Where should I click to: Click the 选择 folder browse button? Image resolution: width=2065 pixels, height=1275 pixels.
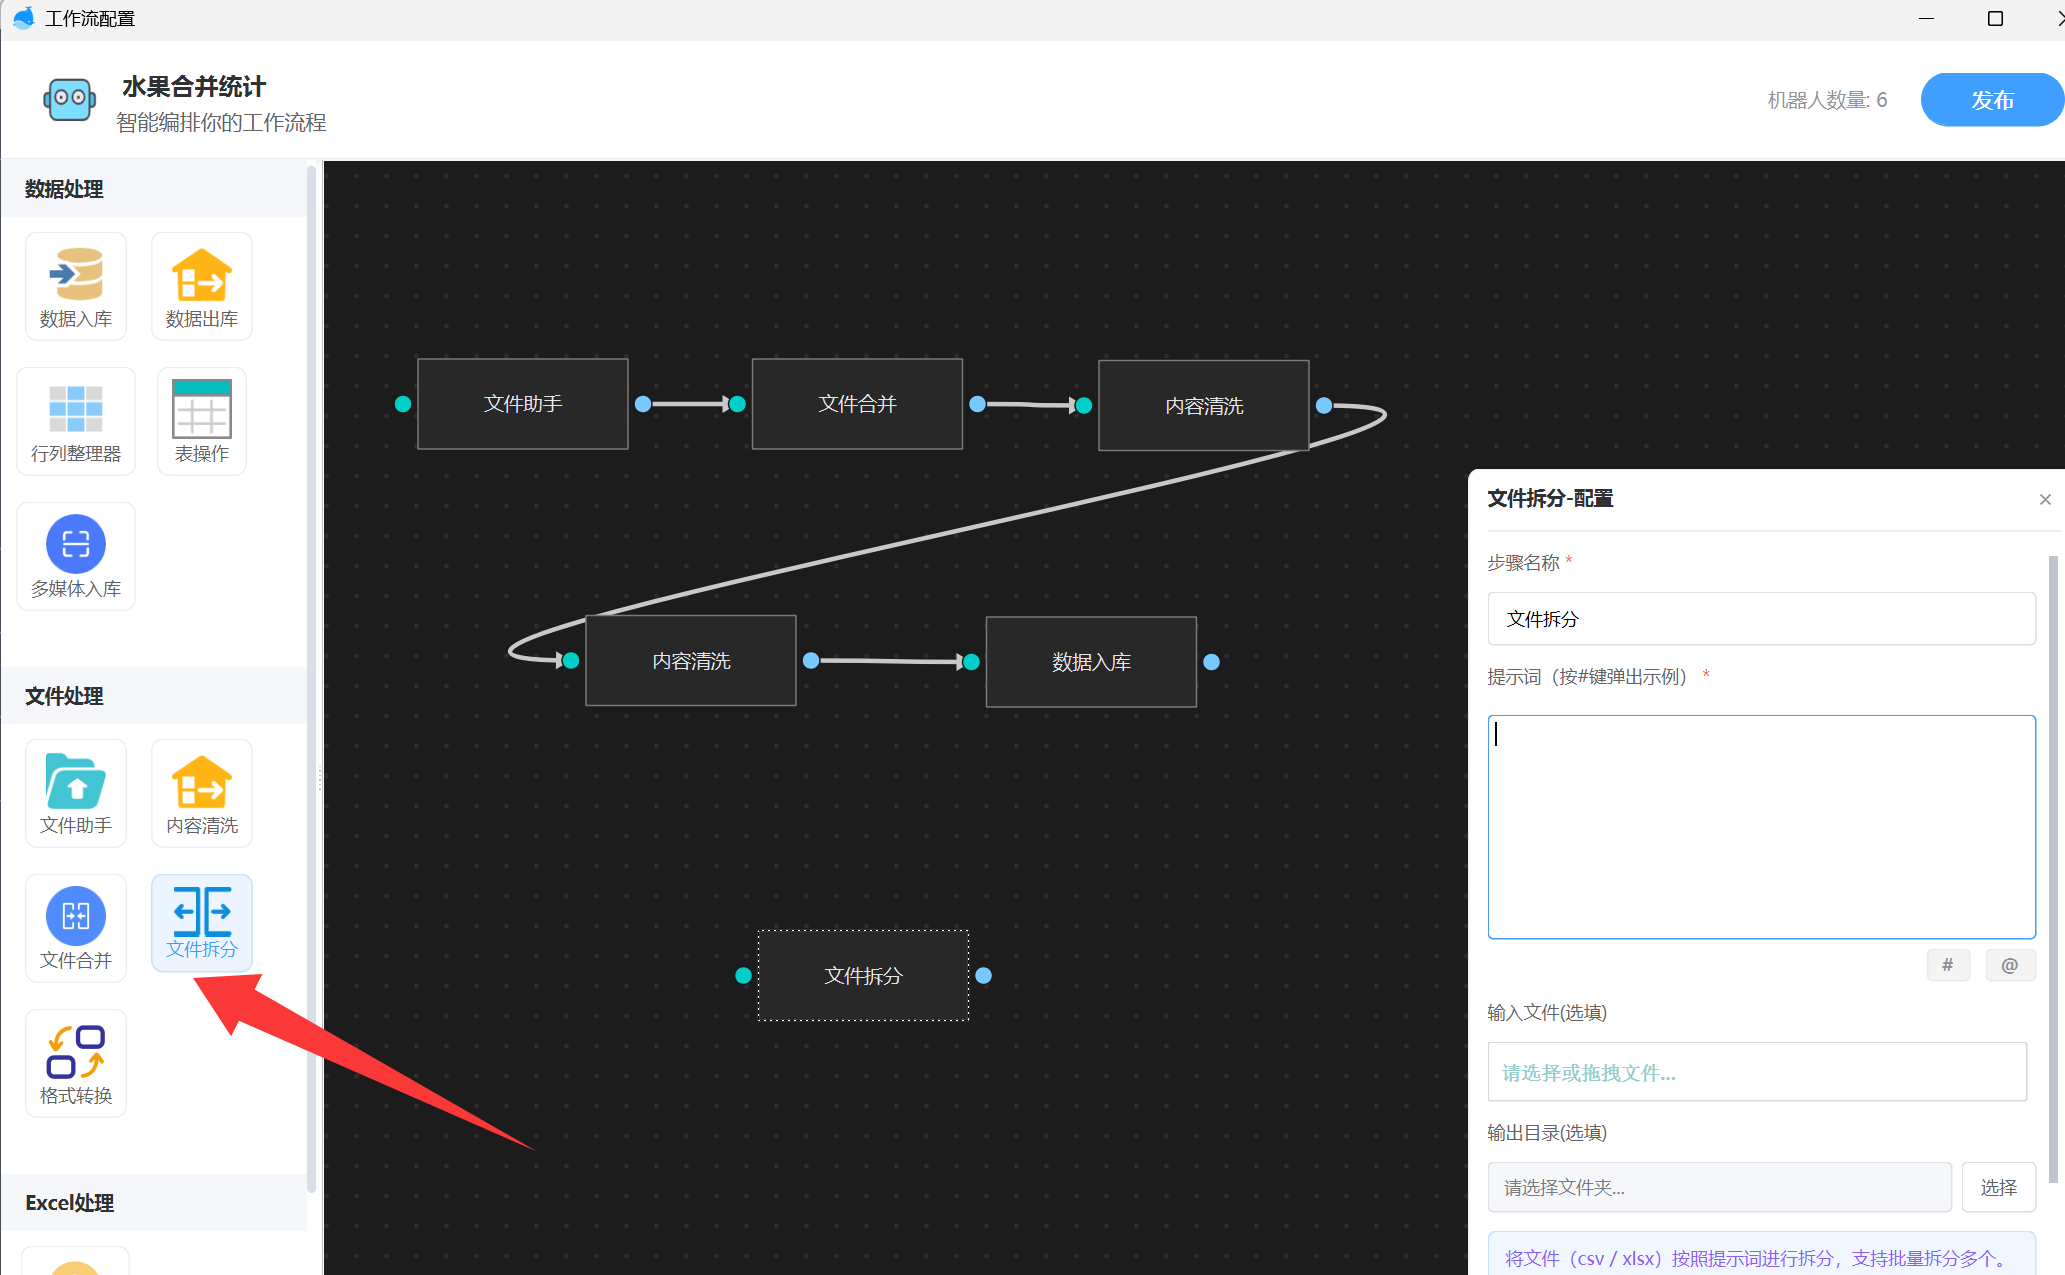1998,1187
